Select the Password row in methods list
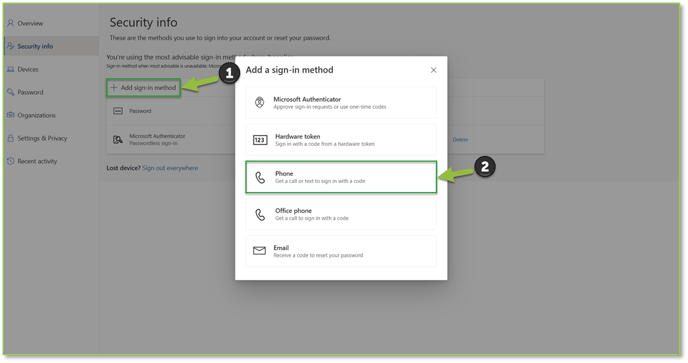 (x=171, y=111)
